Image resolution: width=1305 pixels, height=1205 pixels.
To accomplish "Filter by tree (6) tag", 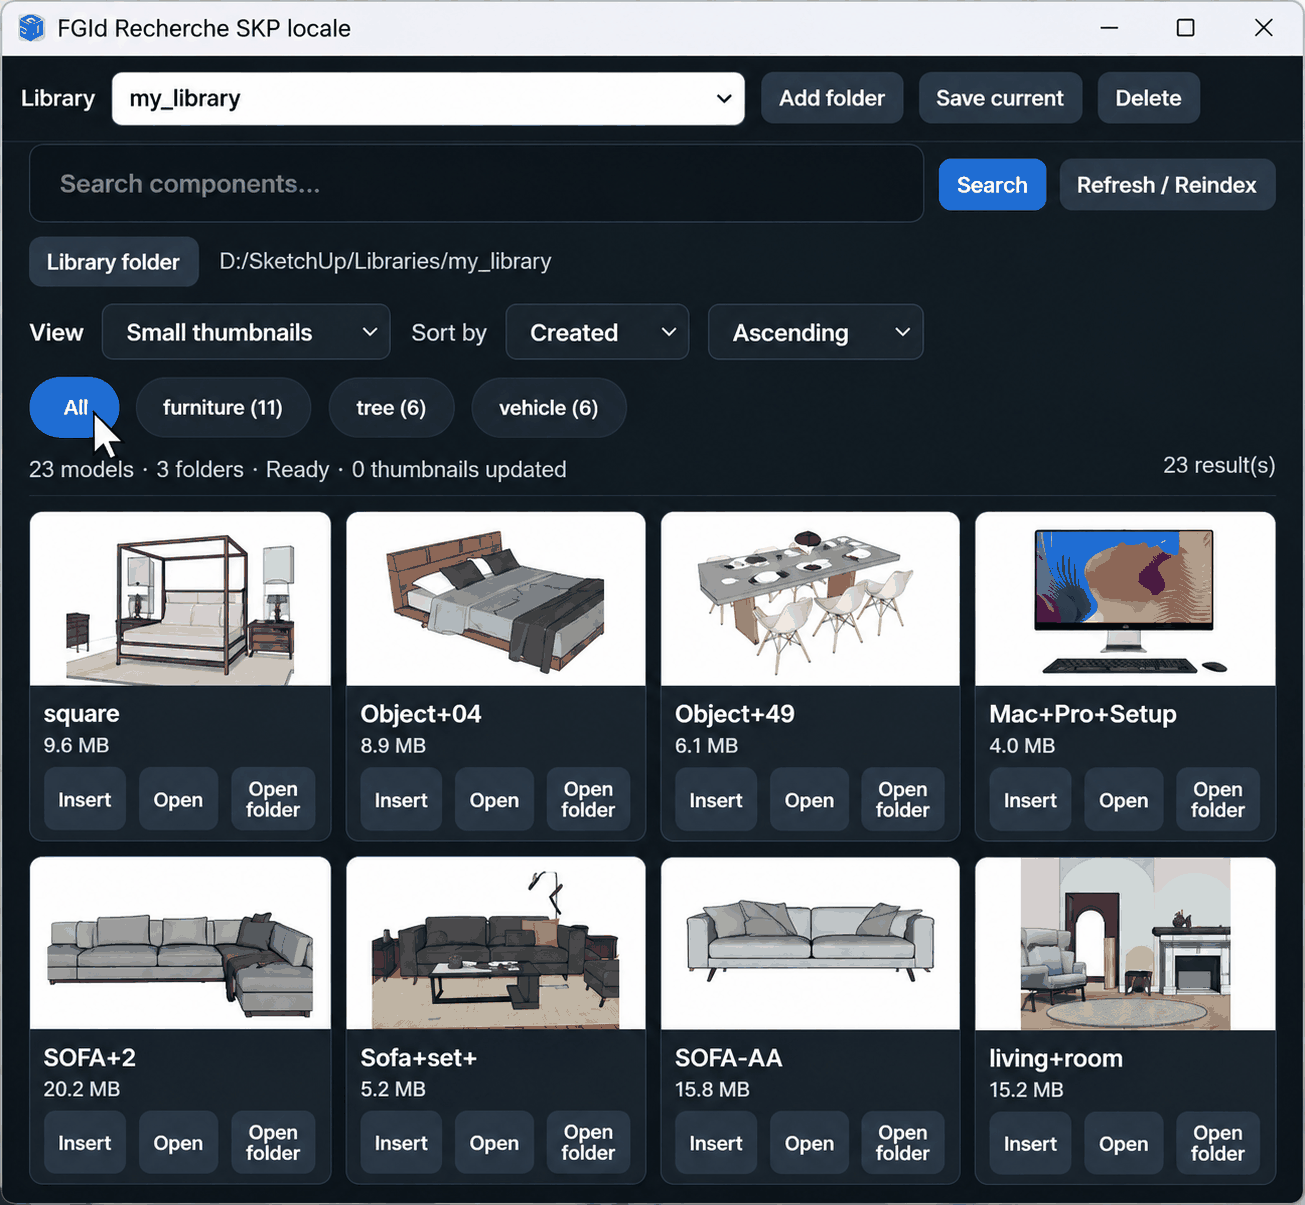I will coord(391,407).
